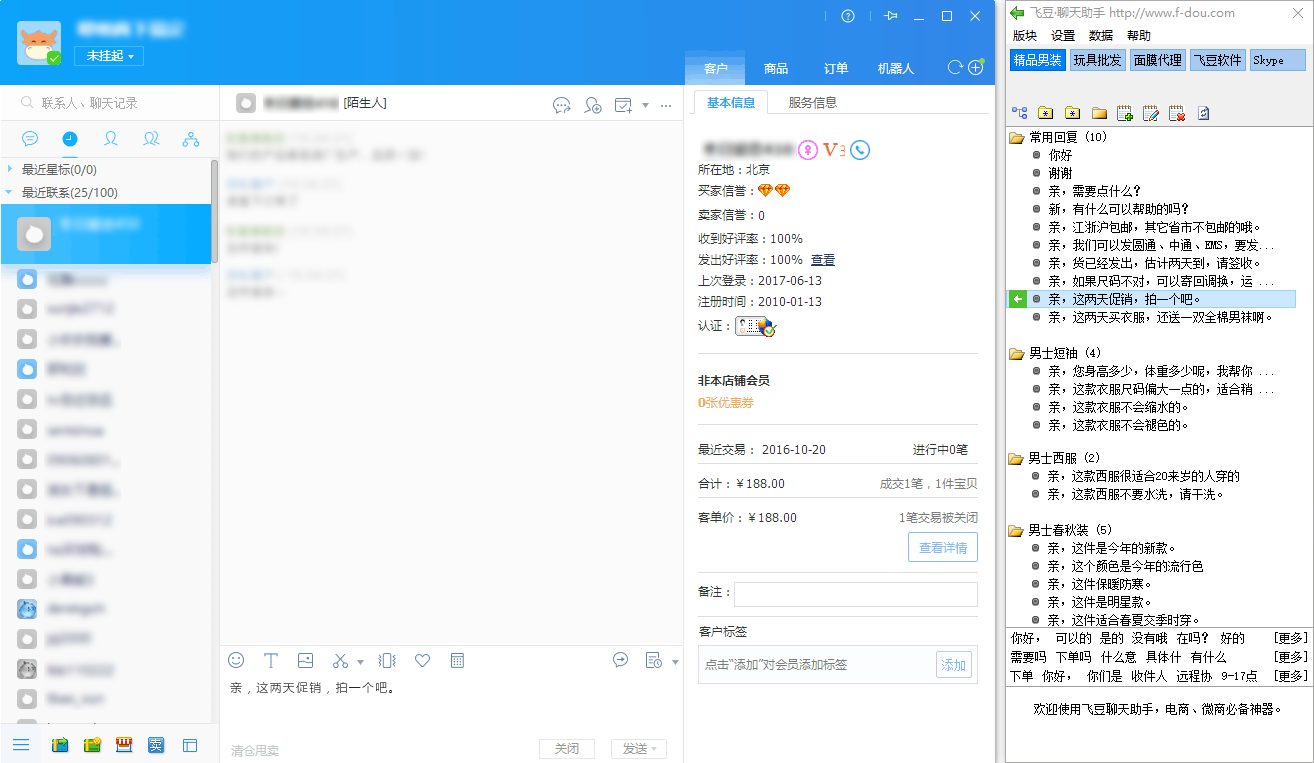Viewport: 1314px width, 763px height.
Task: Select the 'Skype' category button
Action: click(x=1278, y=60)
